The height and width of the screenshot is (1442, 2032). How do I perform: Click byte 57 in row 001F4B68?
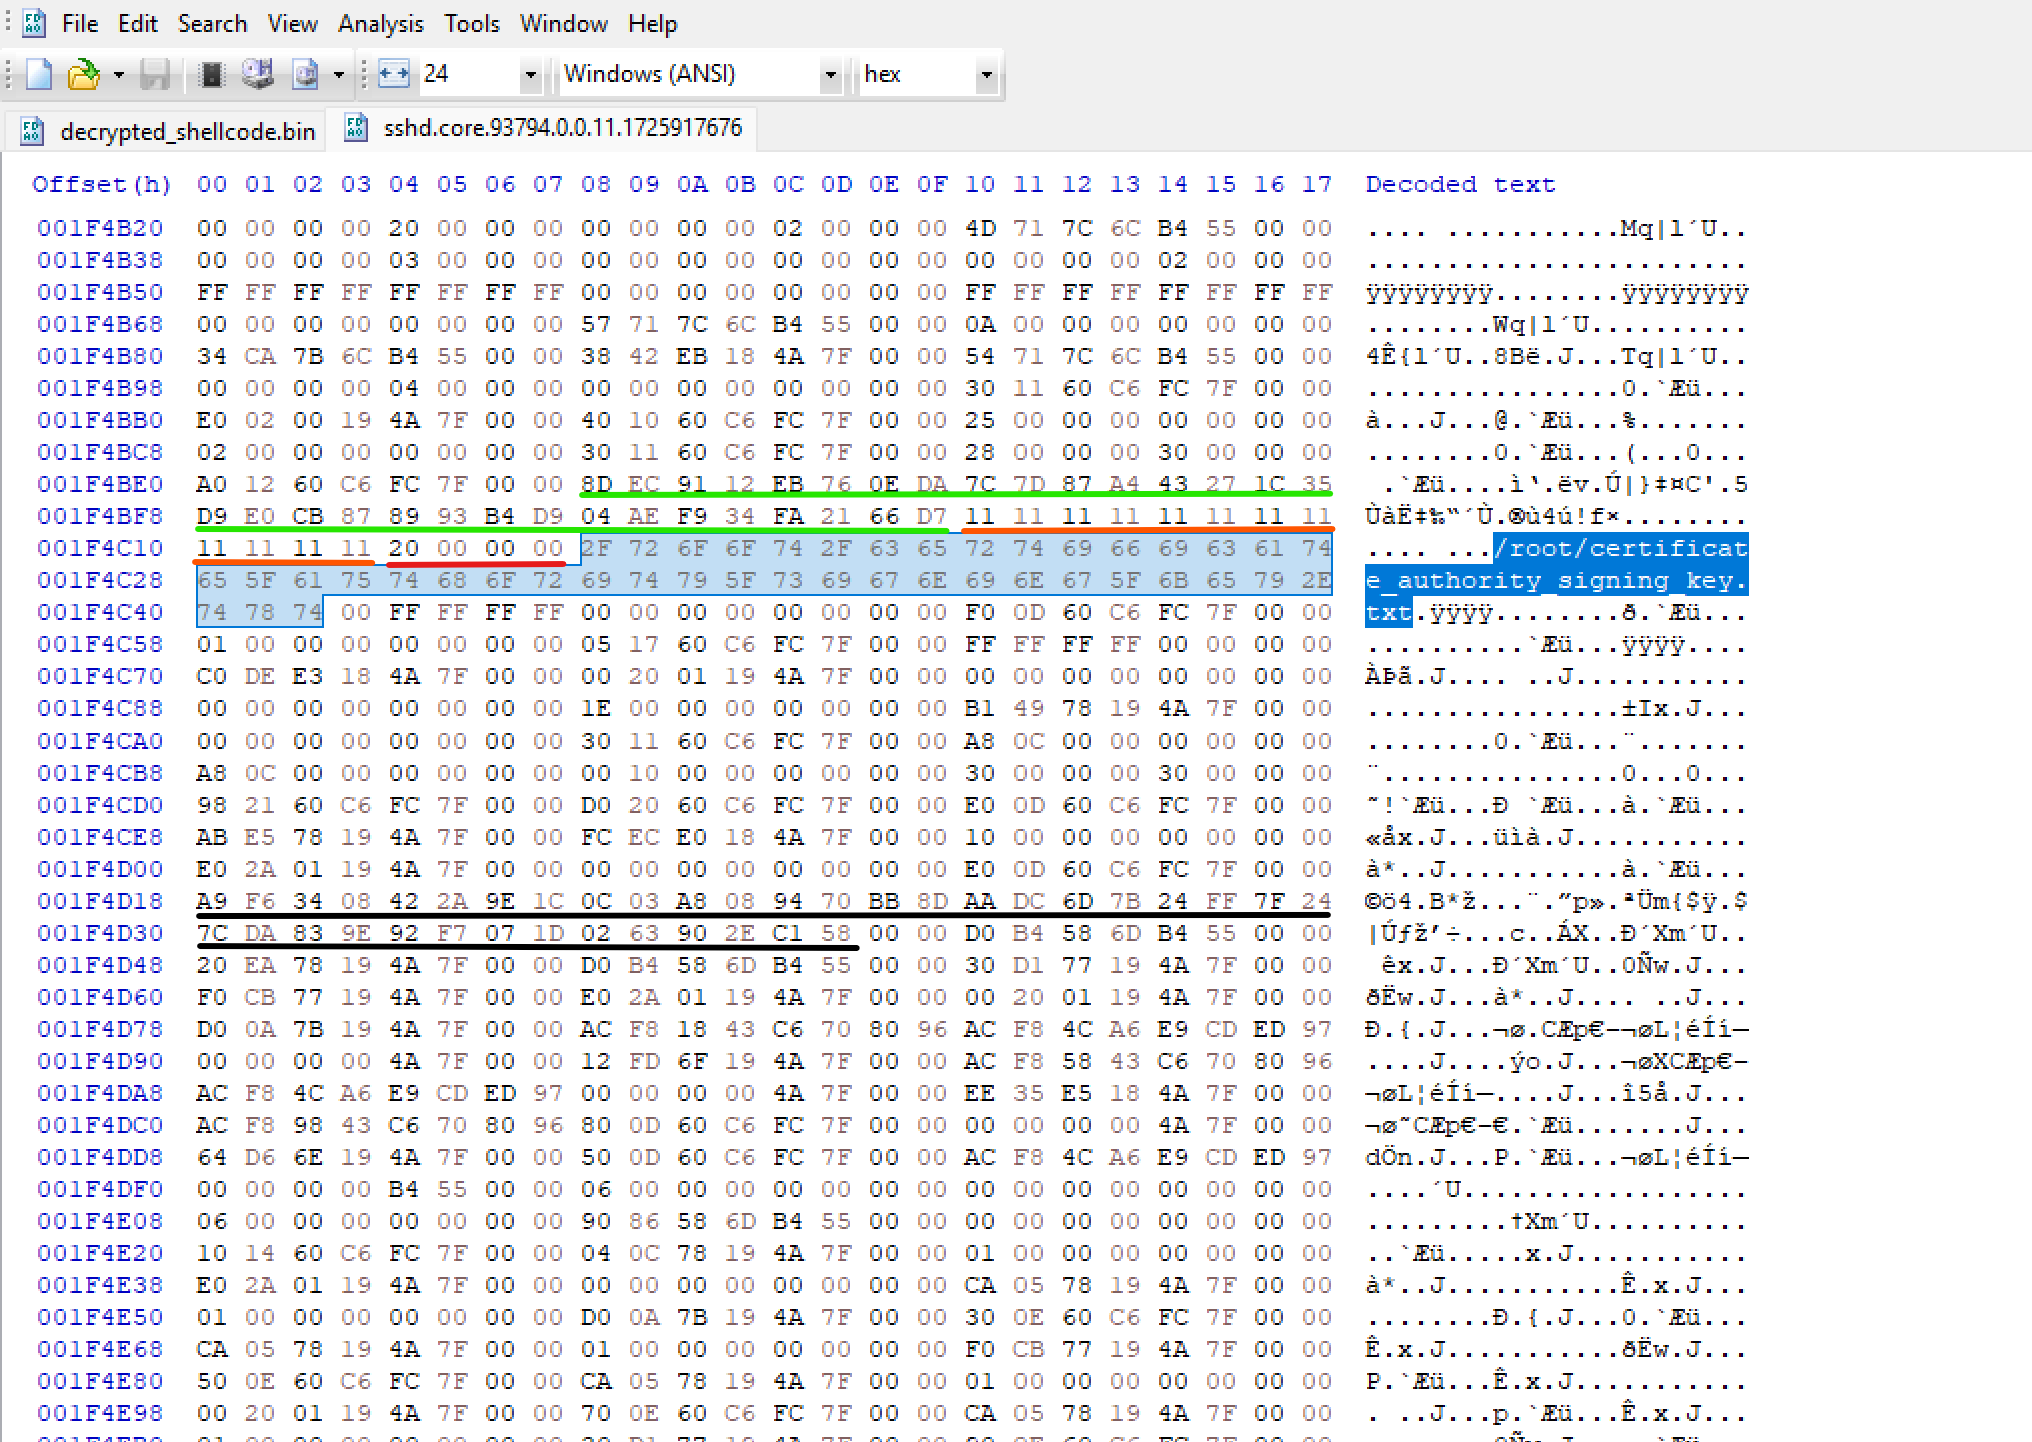click(596, 324)
